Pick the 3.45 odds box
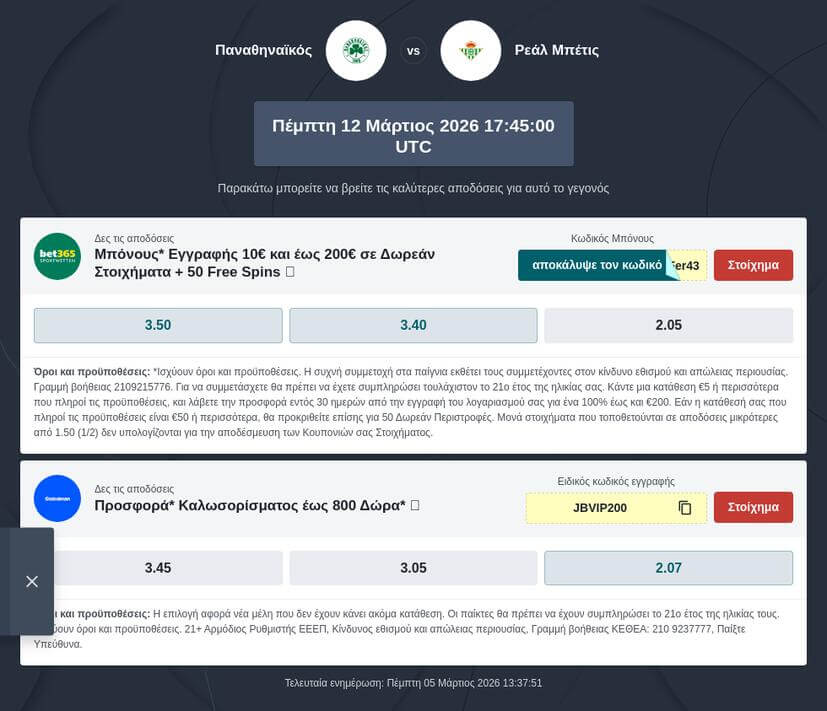The height and width of the screenshot is (711, 827). click(x=158, y=568)
